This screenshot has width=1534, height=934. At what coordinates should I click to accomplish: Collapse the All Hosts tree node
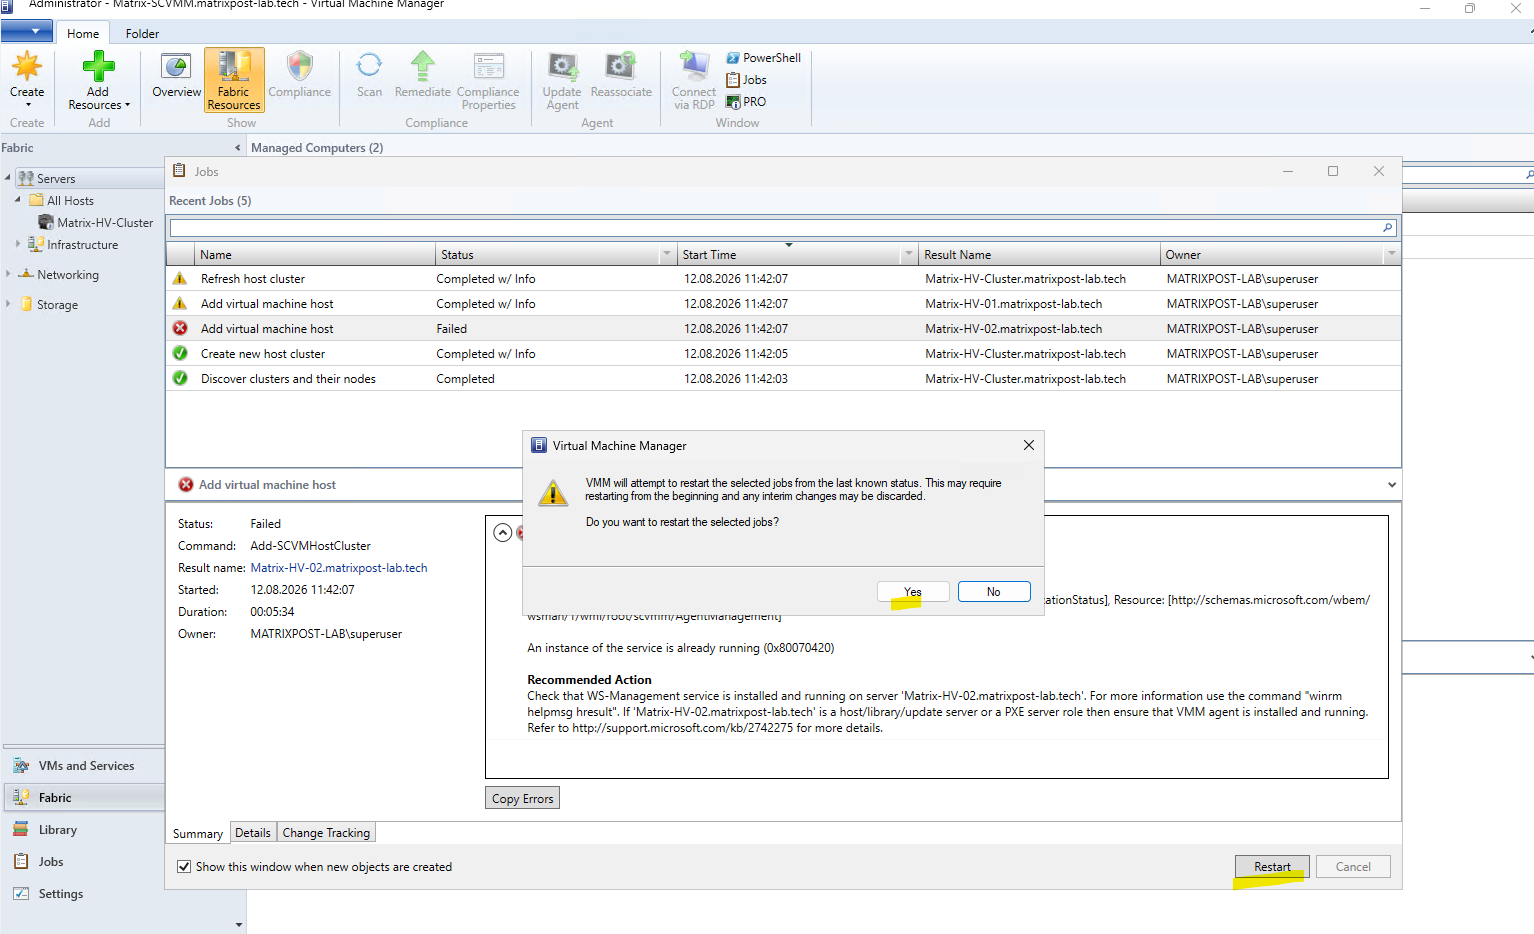(18, 200)
